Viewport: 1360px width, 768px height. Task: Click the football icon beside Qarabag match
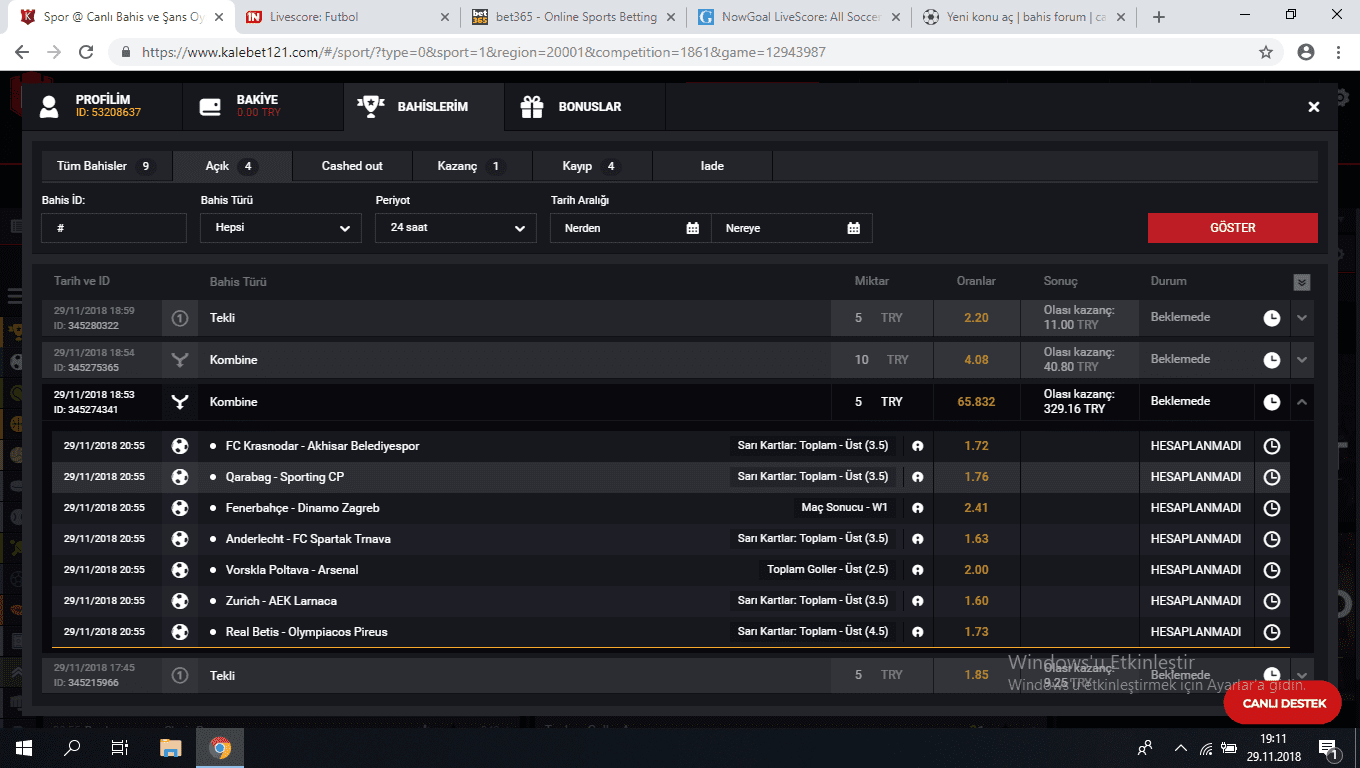coord(180,477)
